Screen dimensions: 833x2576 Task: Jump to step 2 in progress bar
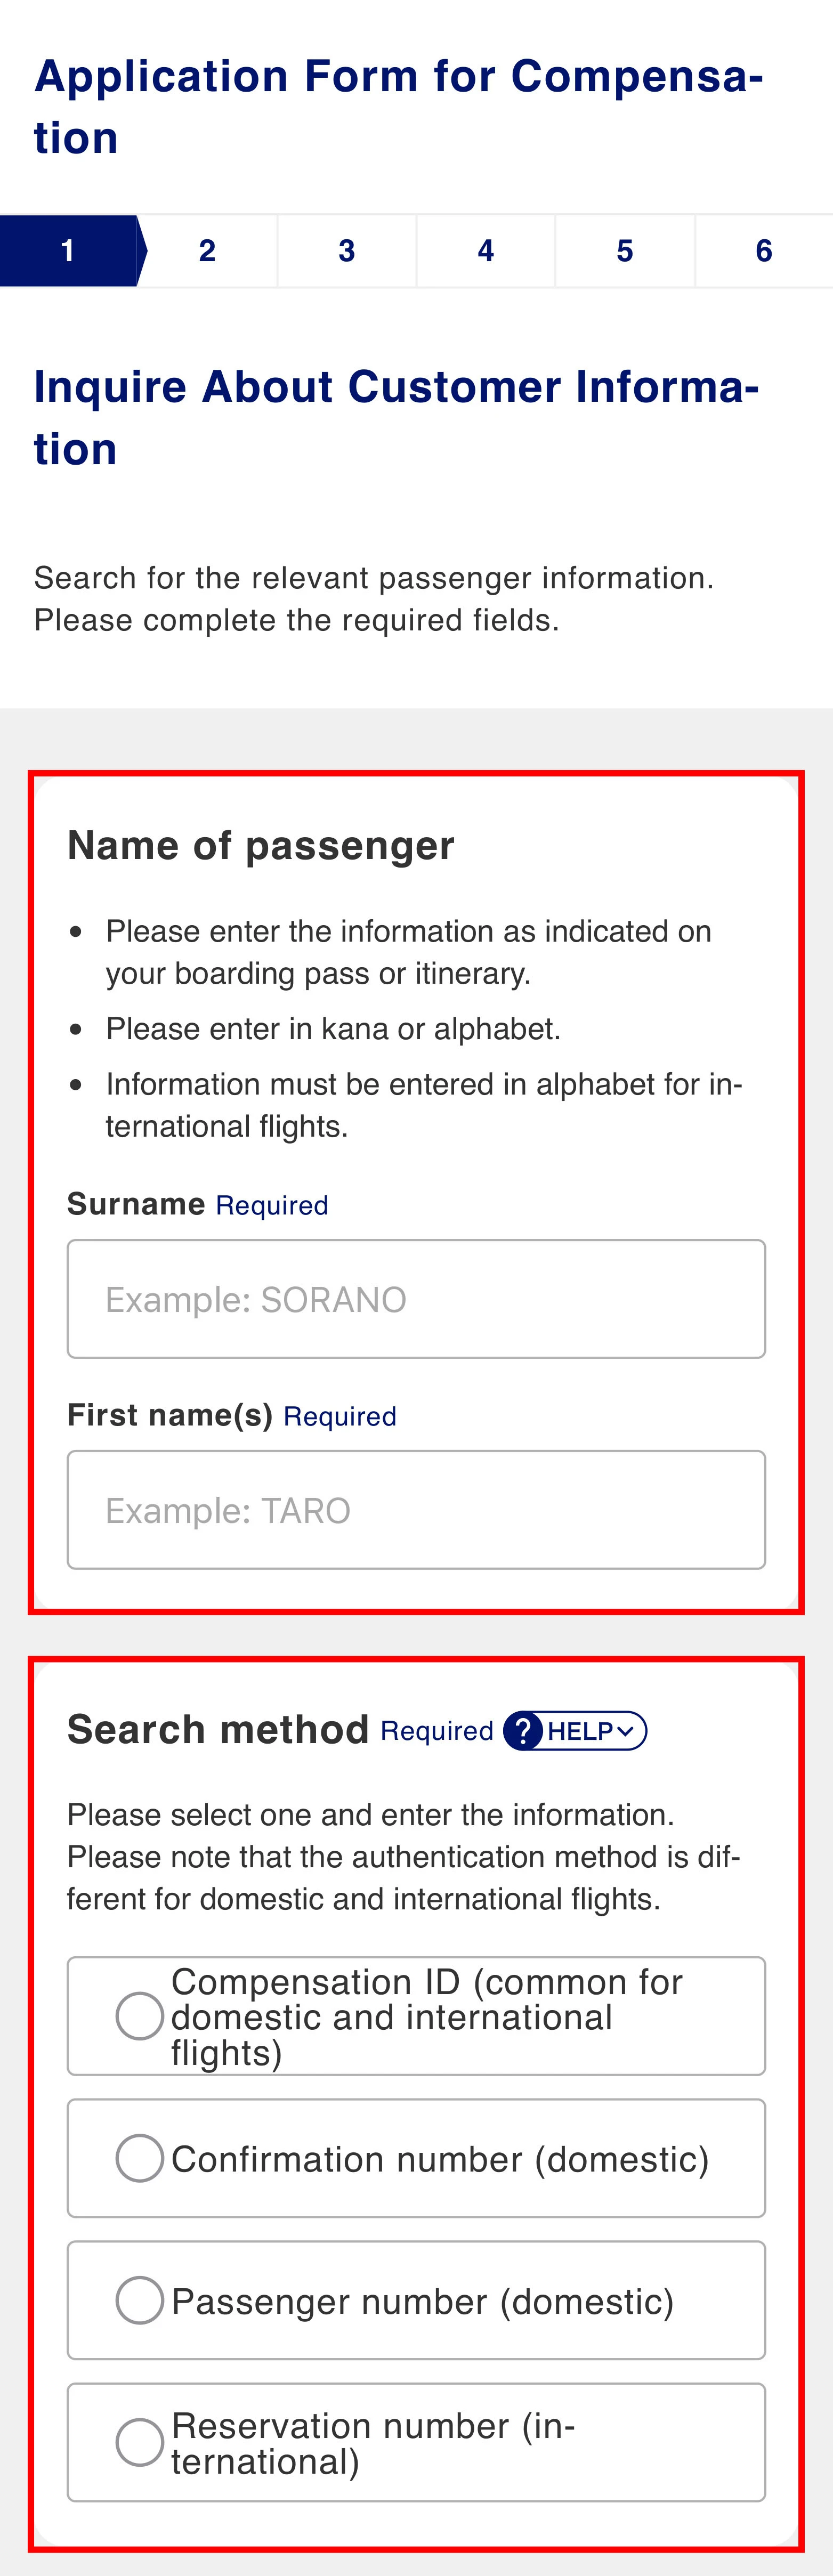click(x=207, y=251)
